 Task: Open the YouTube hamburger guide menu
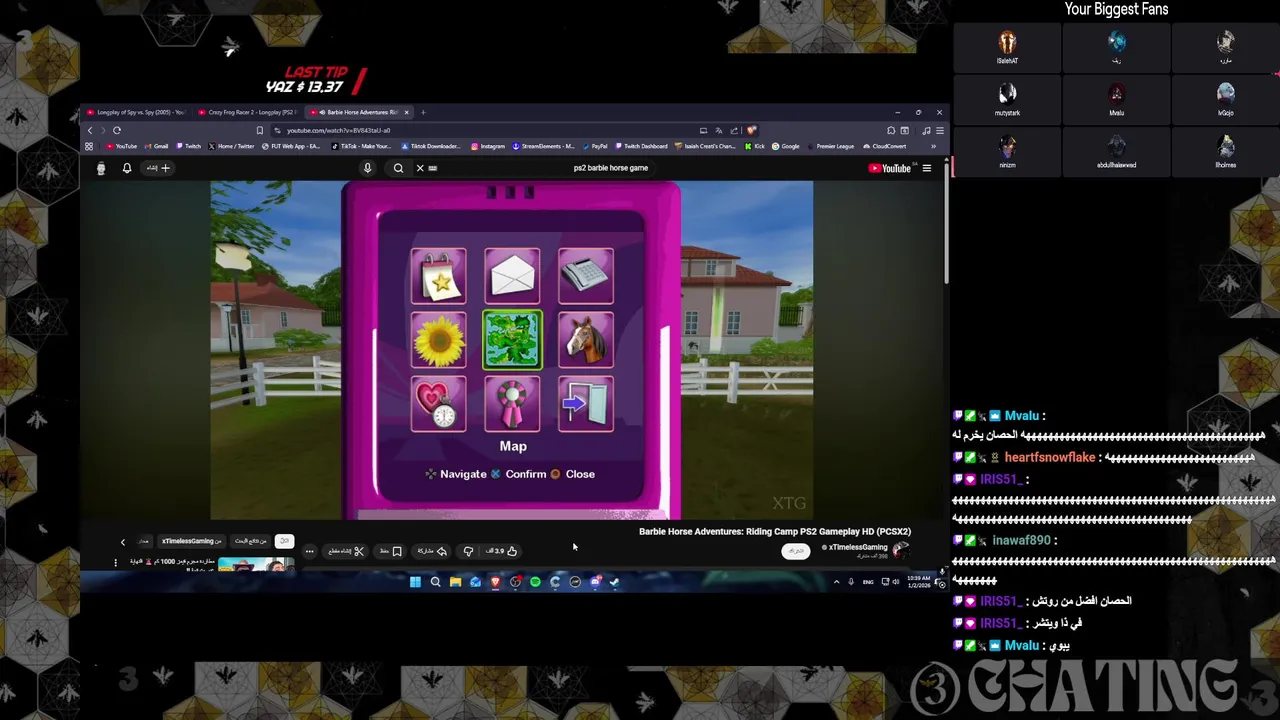(x=927, y=168)
